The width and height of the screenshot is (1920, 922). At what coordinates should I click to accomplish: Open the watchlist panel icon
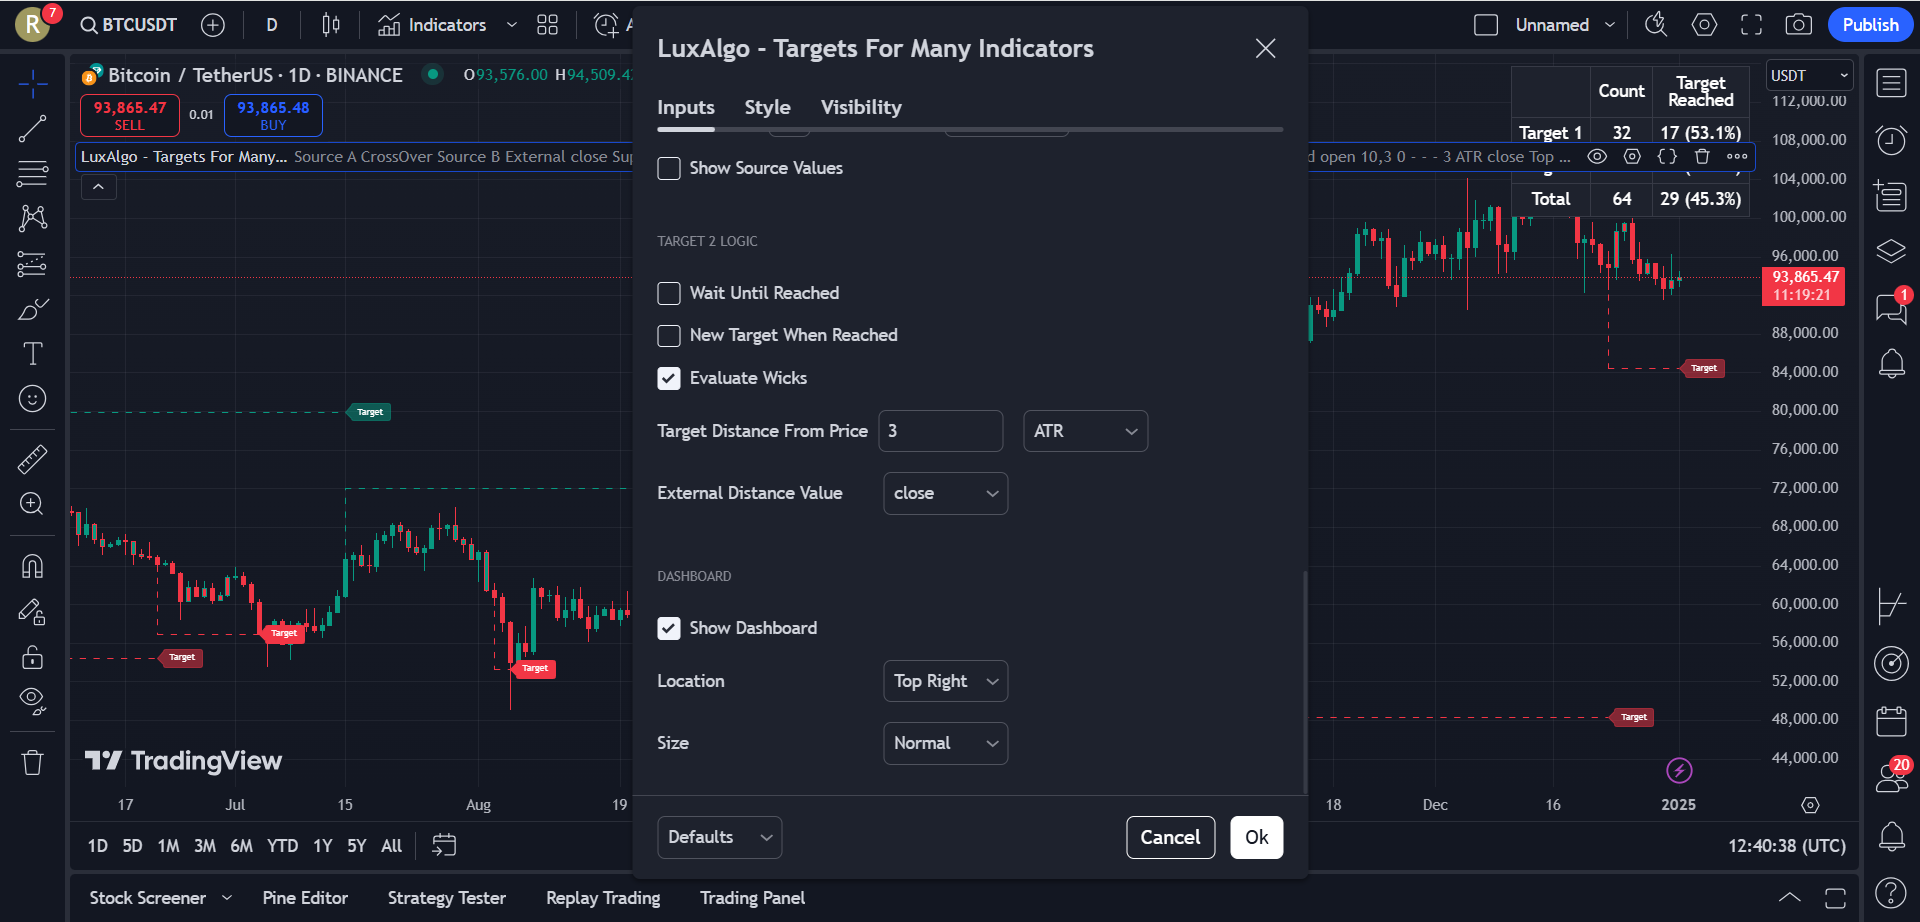tap(1891, 83)
